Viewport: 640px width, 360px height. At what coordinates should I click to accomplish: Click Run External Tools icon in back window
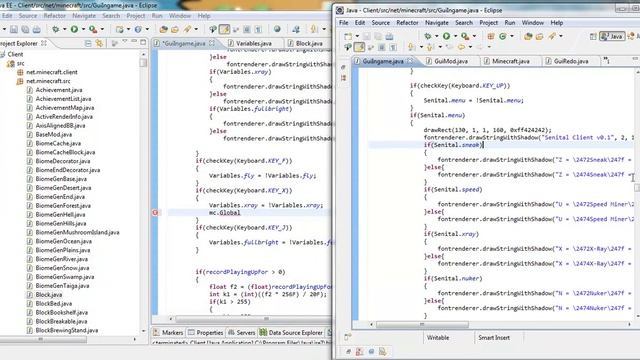tap(93, 29)
